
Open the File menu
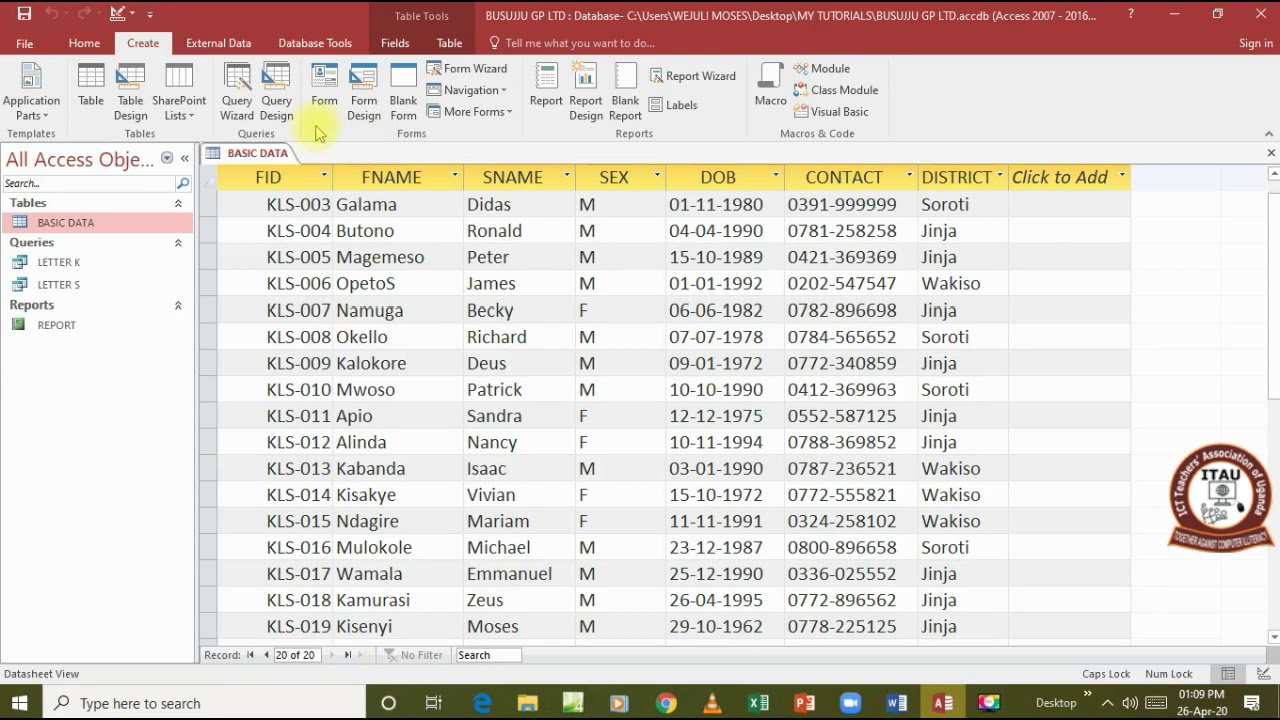click(x=24, y=43)
